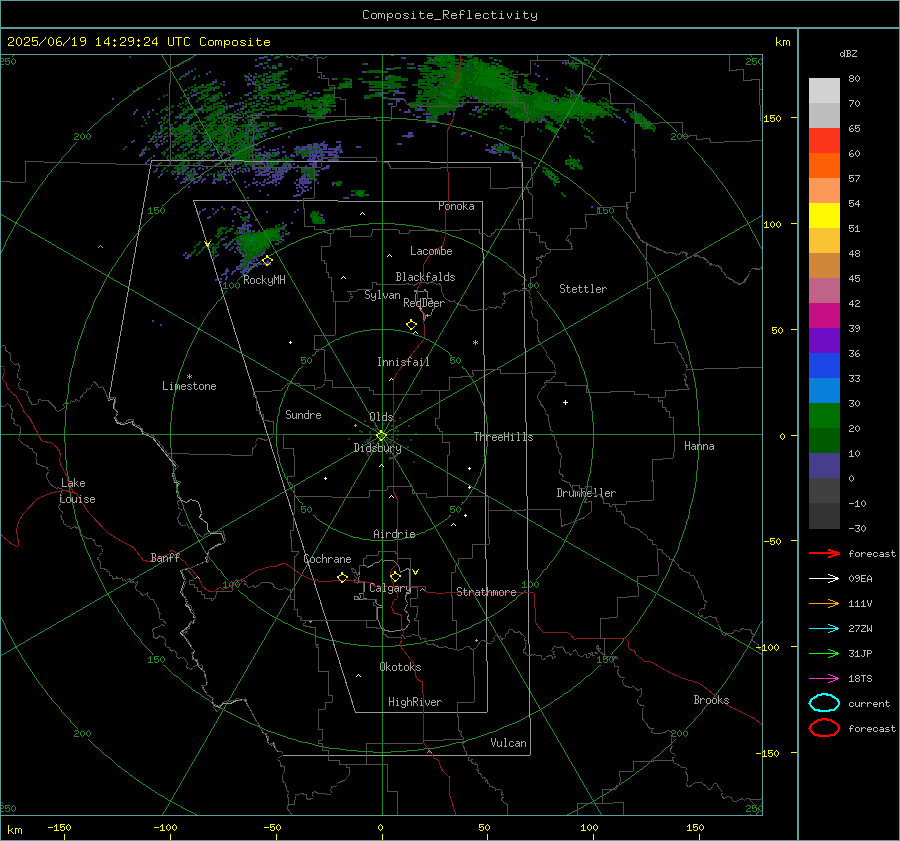The height and width of the screenshot is (841, 900).
Task: Click the asterisk marker above Limestone
Action: (x=189, y=377)
